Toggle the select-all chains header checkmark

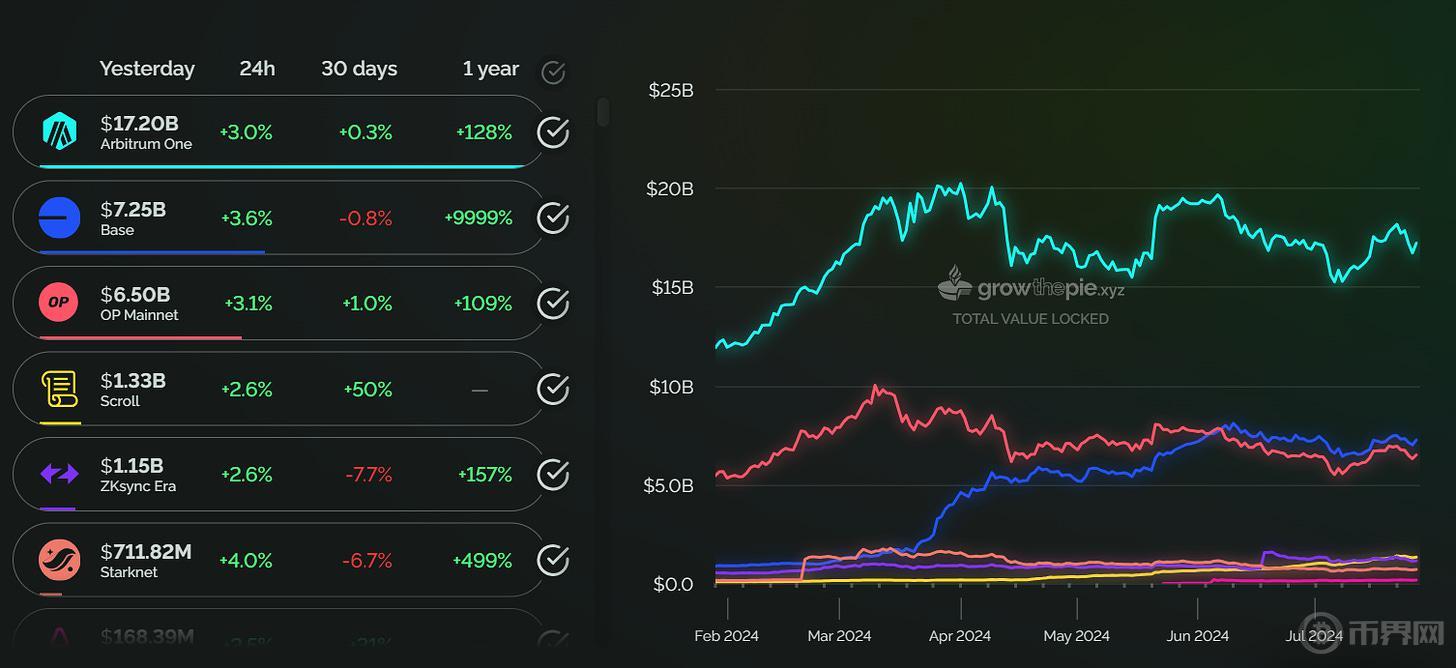553,72
